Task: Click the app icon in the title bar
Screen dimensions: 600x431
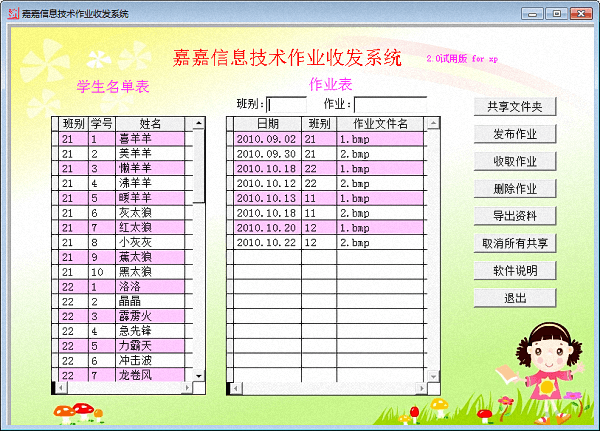Action: [x=12, y=12]
